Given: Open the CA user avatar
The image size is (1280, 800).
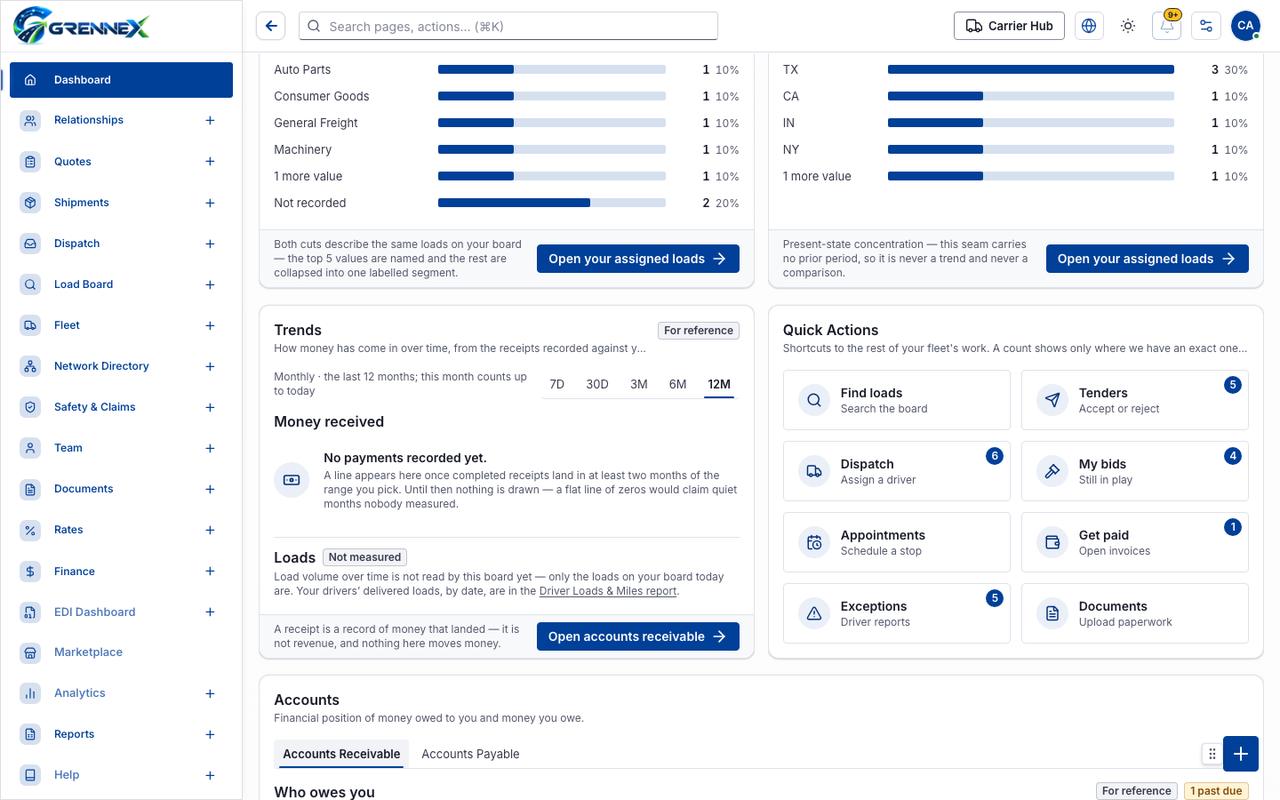Looking at the screenshot, I should (x=1245, y=26).
